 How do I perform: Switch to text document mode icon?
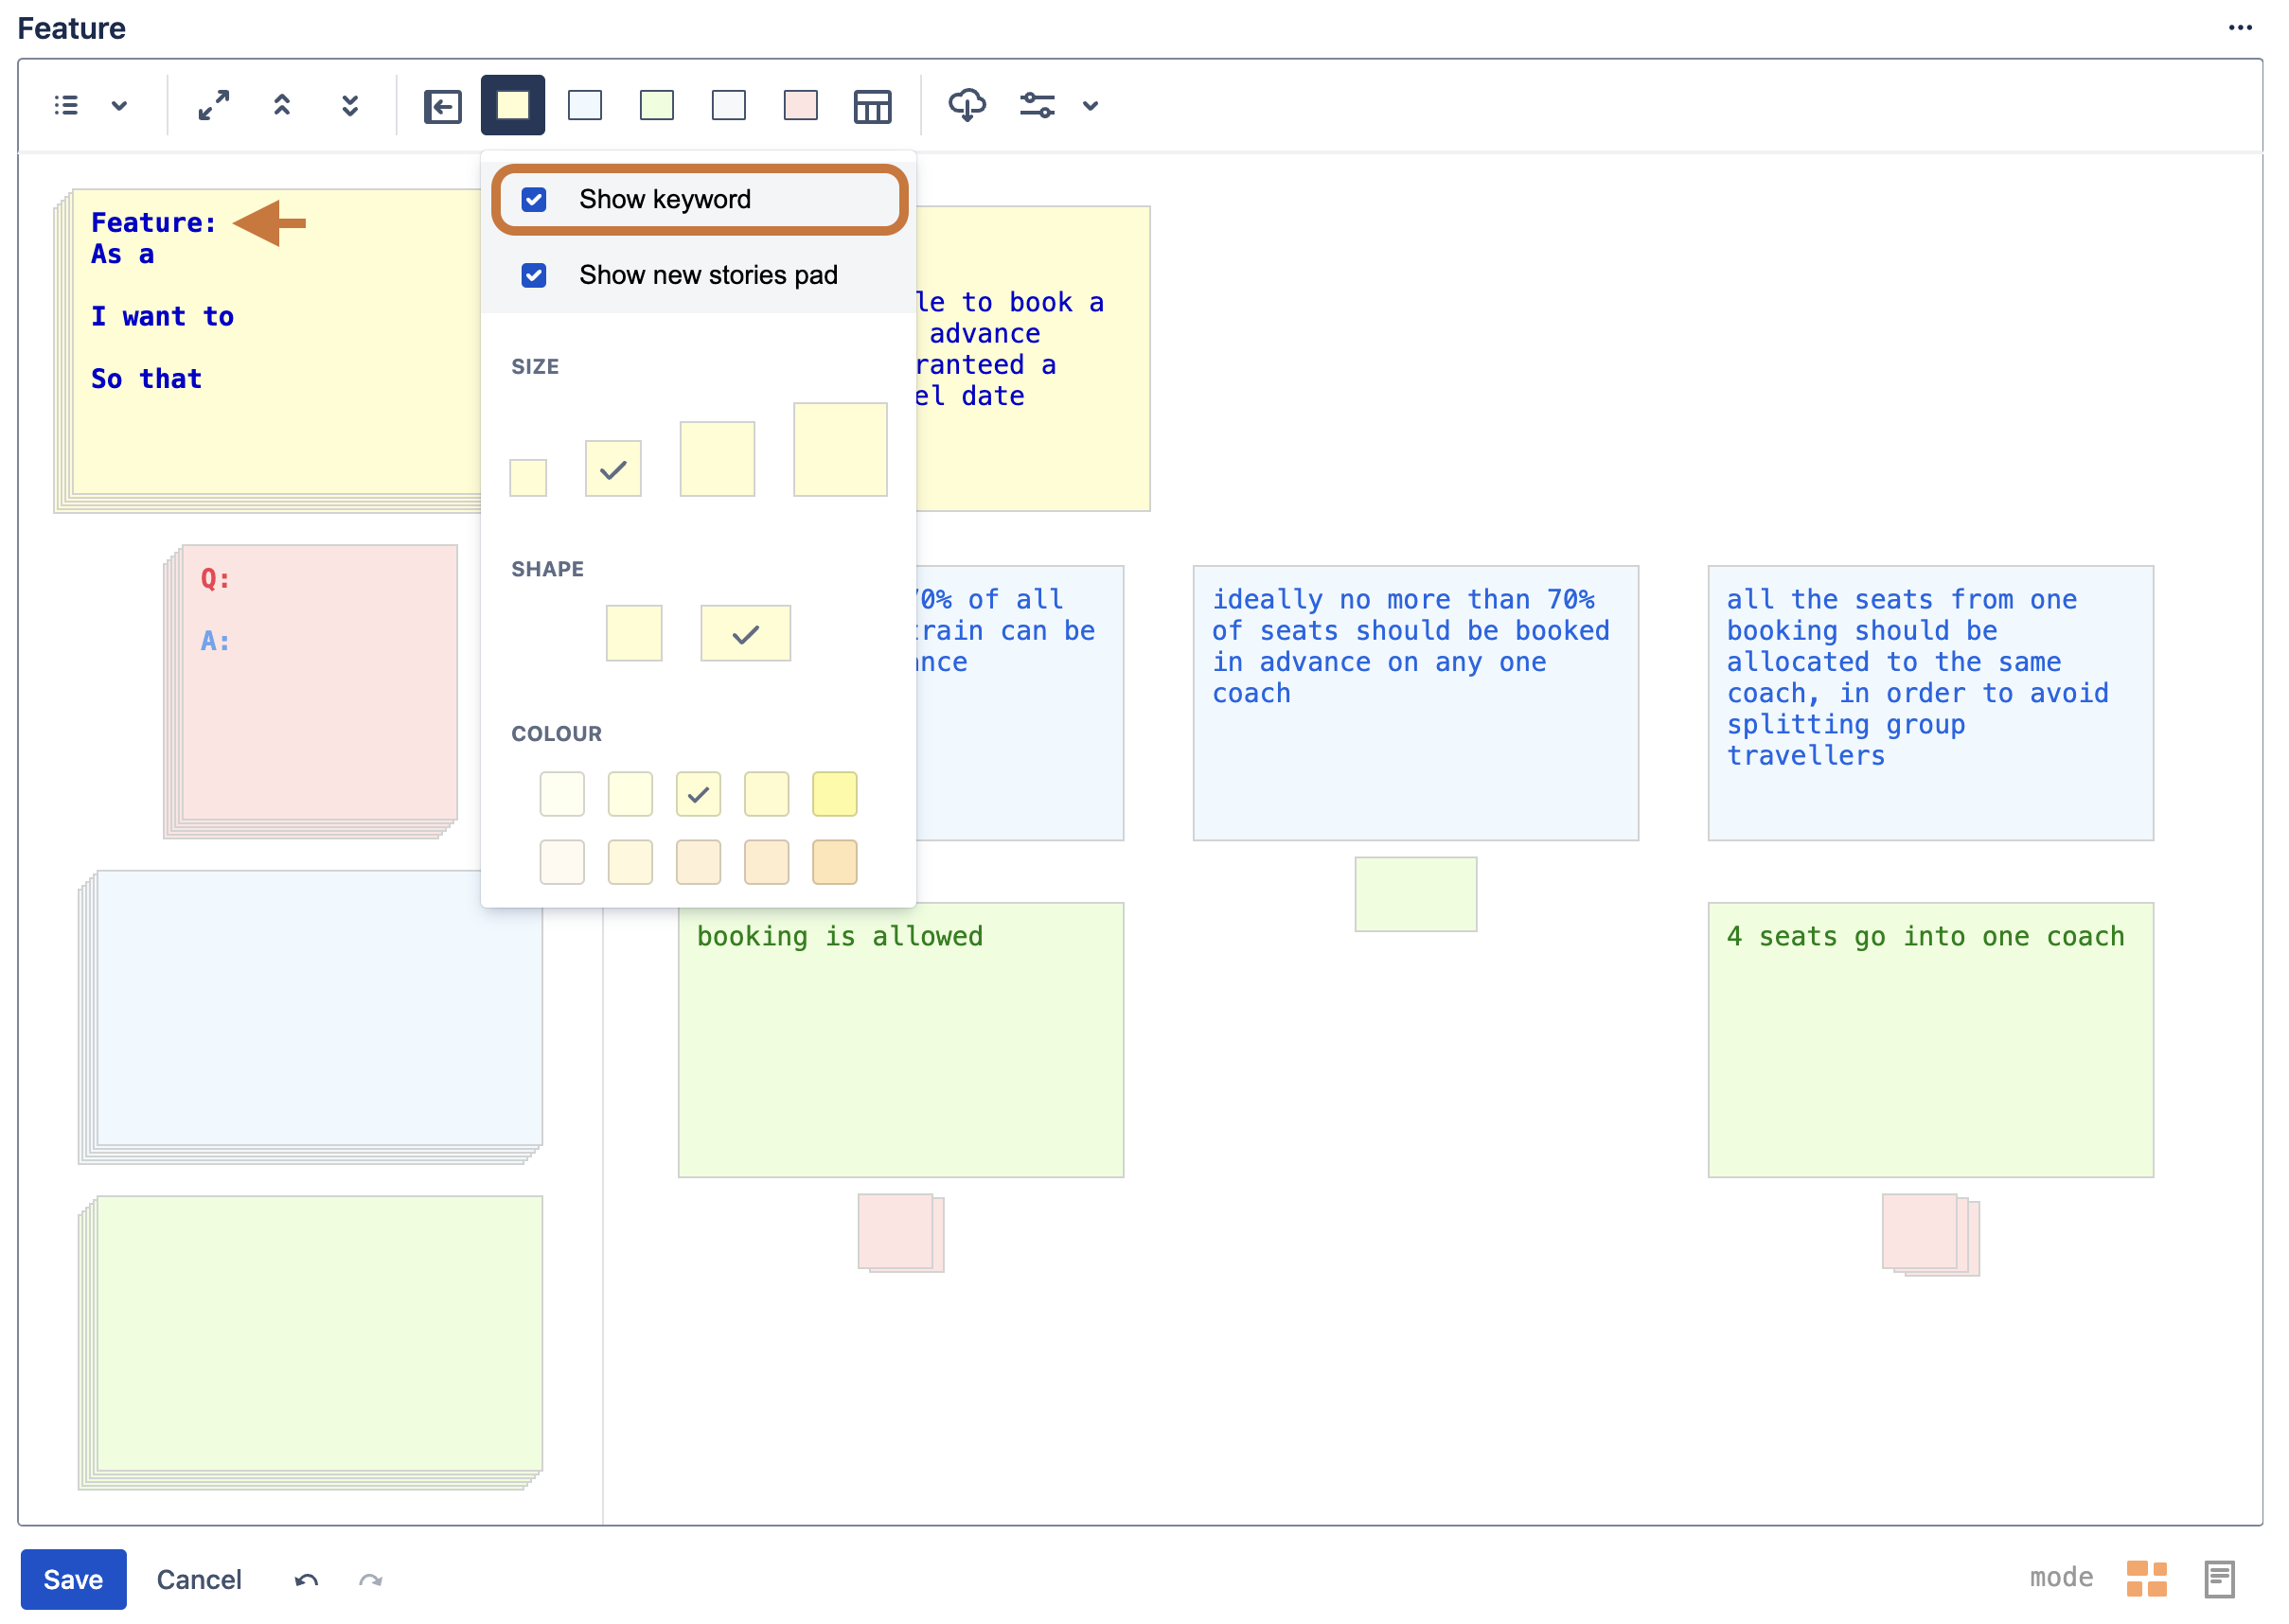point(2219,1579)
